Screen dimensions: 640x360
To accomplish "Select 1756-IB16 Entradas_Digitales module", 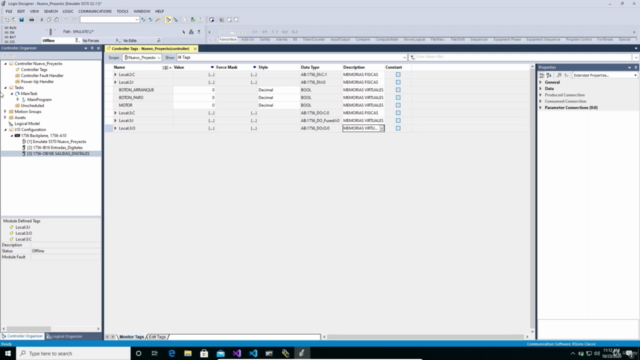I will [55, 147].
